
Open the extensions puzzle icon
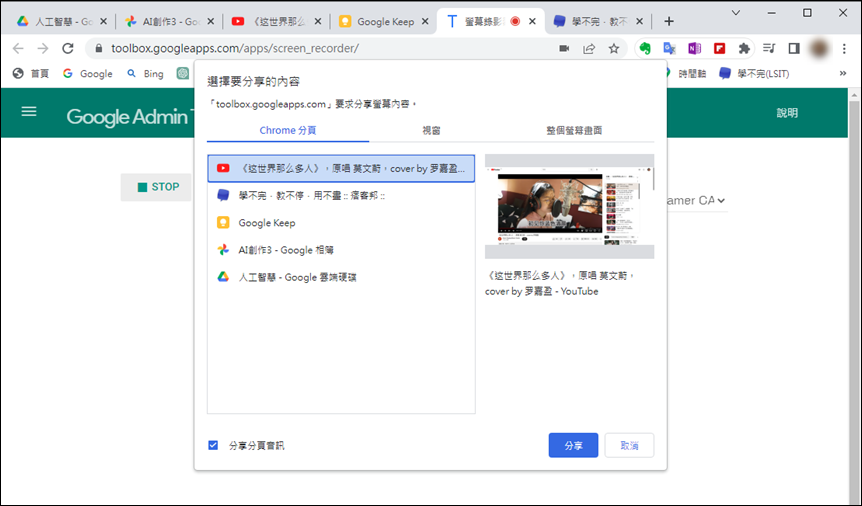744,48
